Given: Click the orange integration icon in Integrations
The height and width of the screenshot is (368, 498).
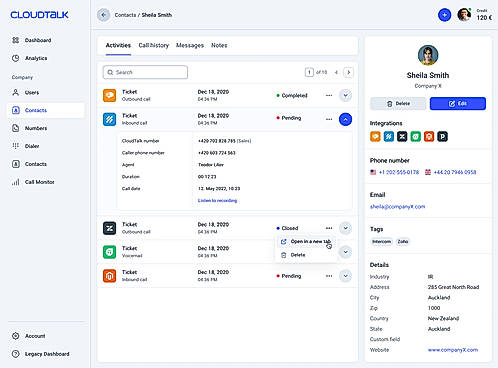Looking at the screenshot, I should [375, 136].
